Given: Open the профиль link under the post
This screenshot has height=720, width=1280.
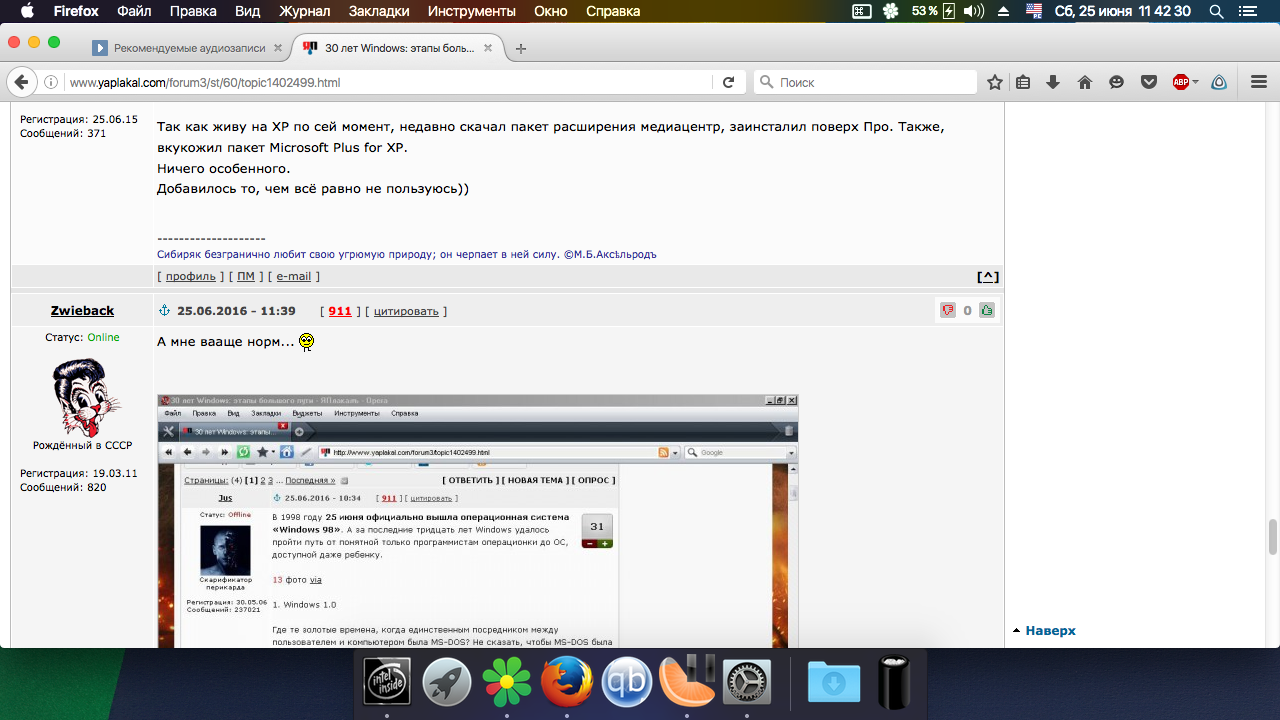Looking at the screenshot, I should [x=190, y=276].
